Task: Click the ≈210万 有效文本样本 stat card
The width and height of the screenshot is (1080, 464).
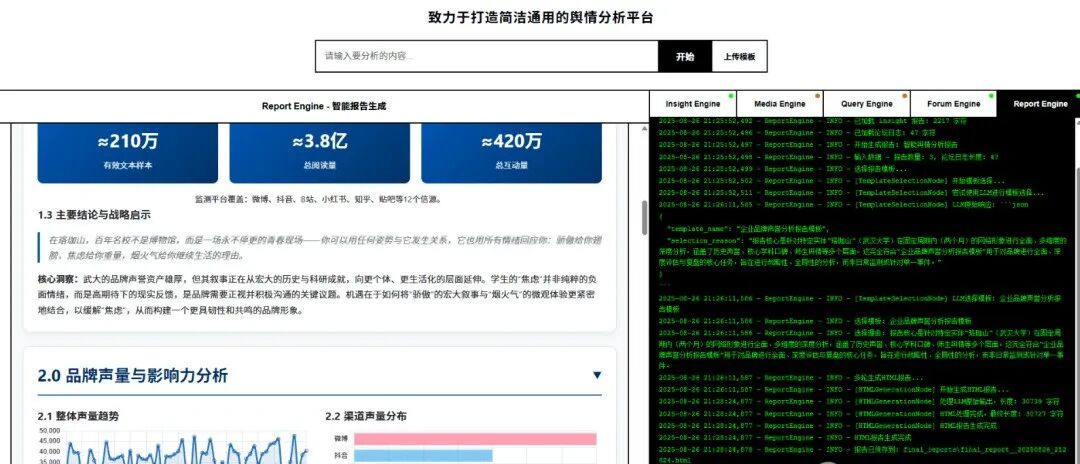Action: [127, 152]
